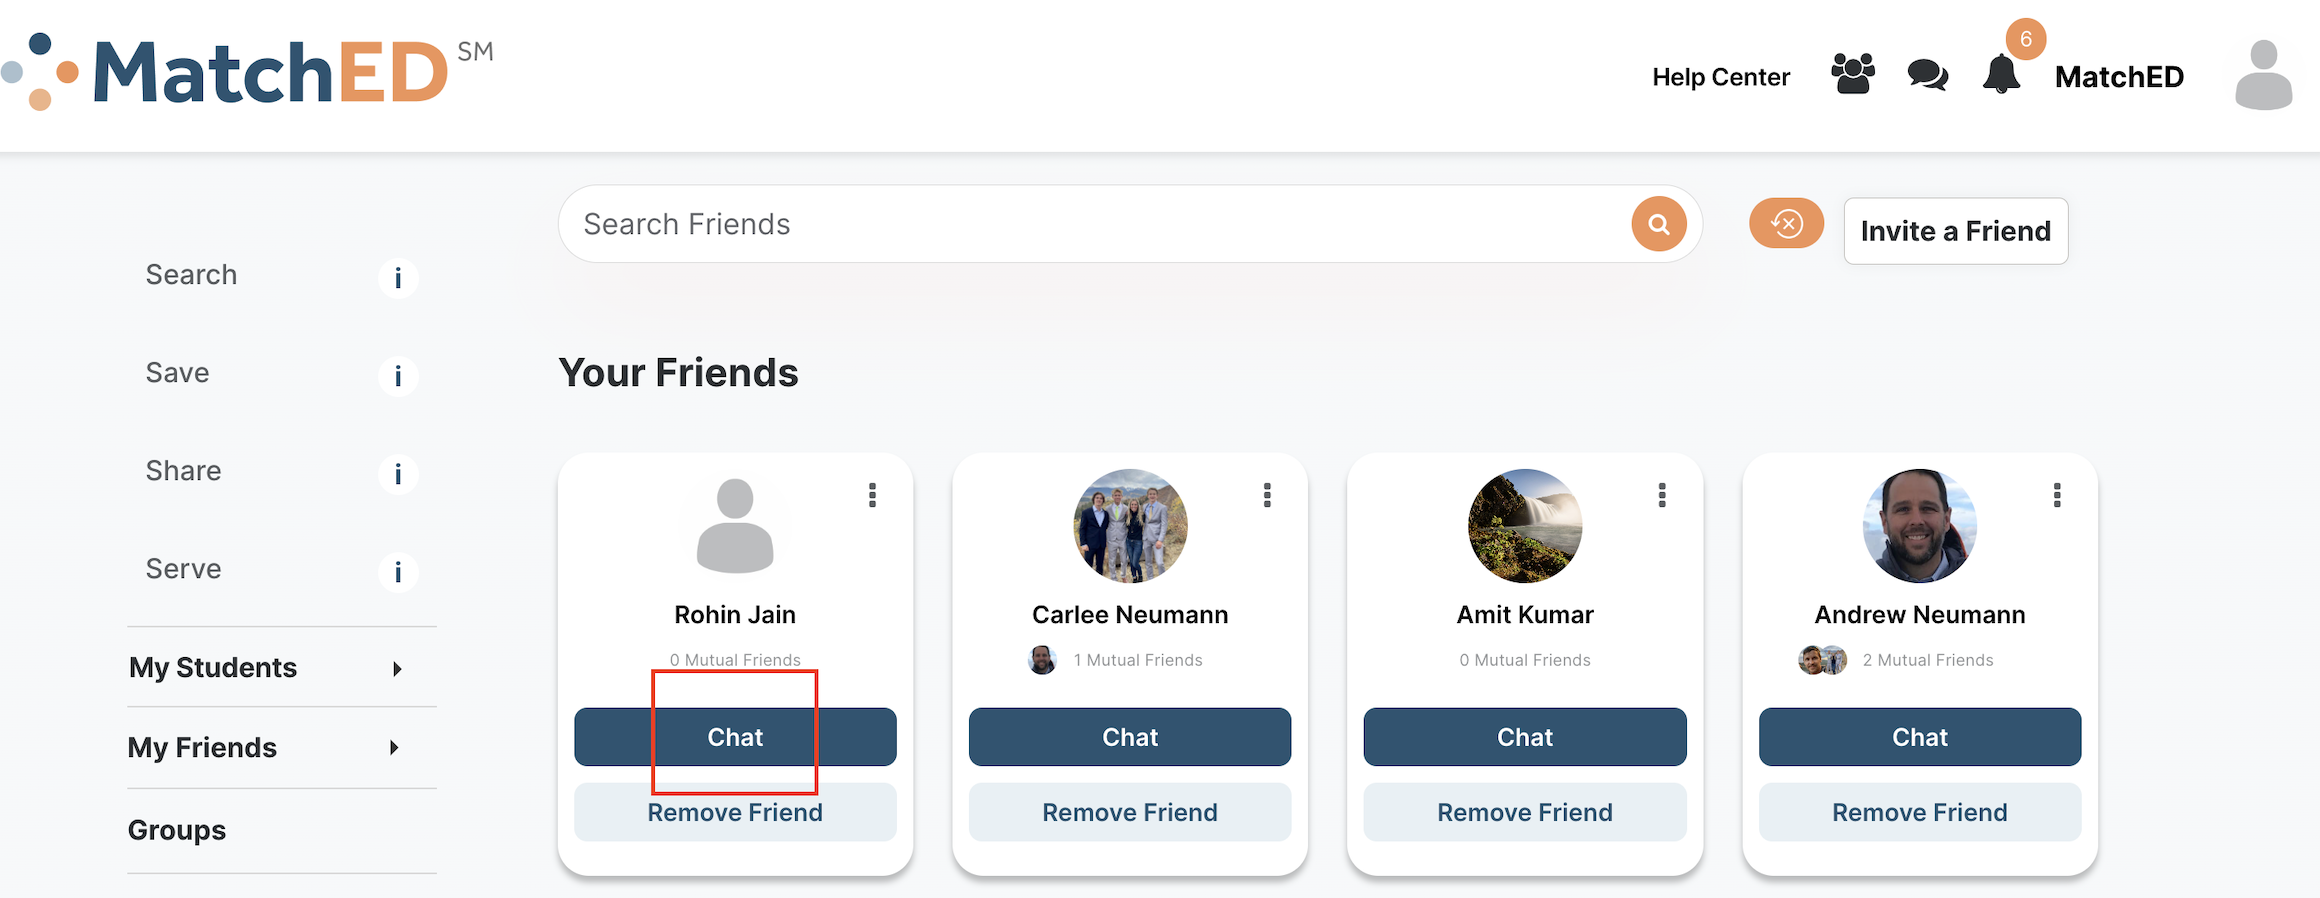
Task: Show info for the Serve sidebar item
Action: [x=398, y=571]
